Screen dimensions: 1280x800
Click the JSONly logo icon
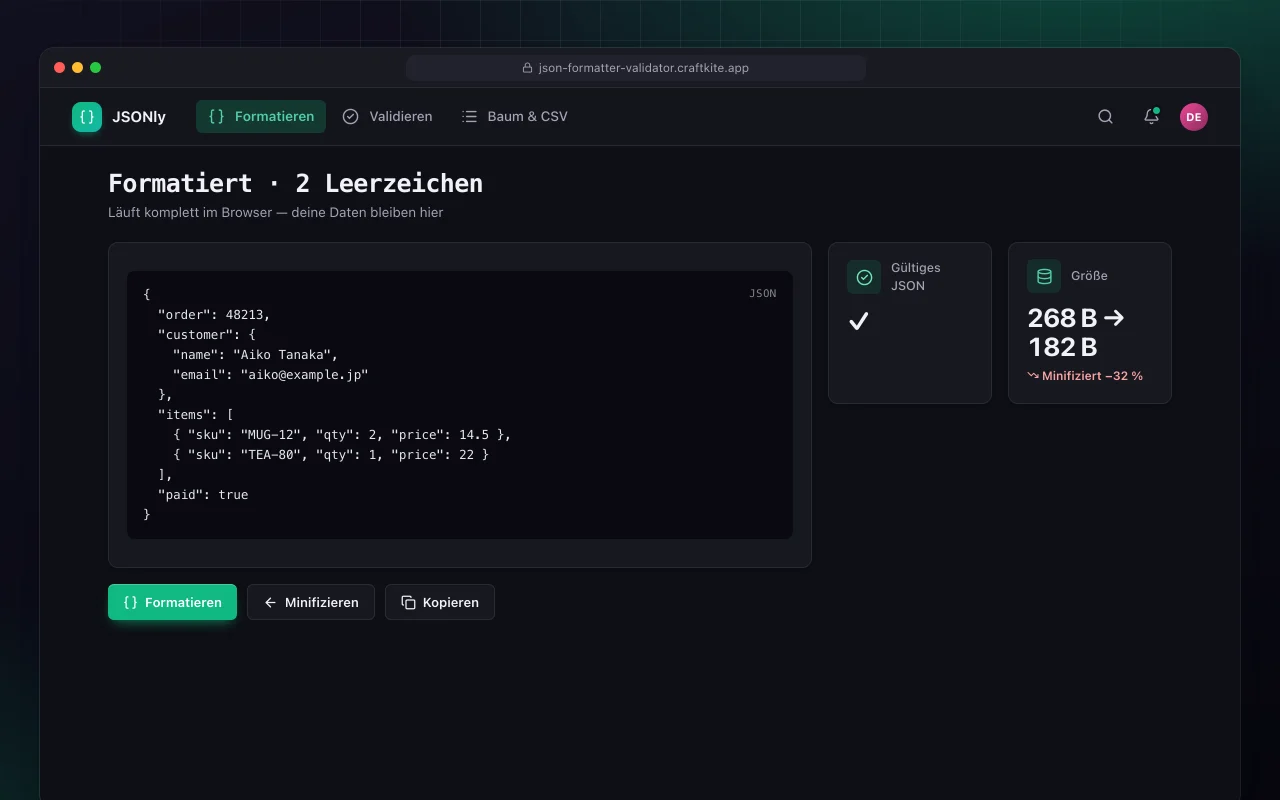[x=87, y=117]
